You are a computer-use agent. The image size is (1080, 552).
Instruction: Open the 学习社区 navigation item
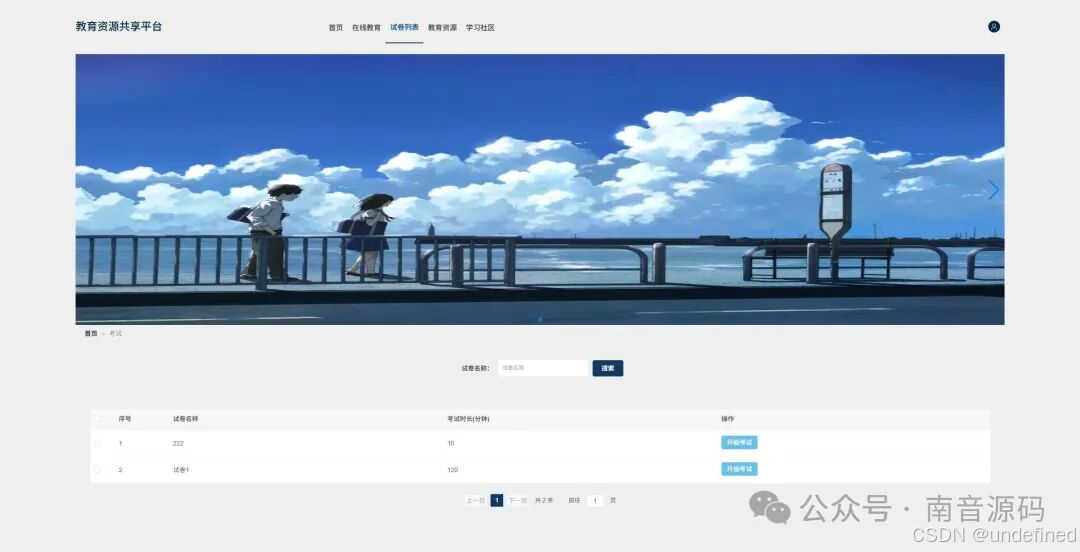480,28
